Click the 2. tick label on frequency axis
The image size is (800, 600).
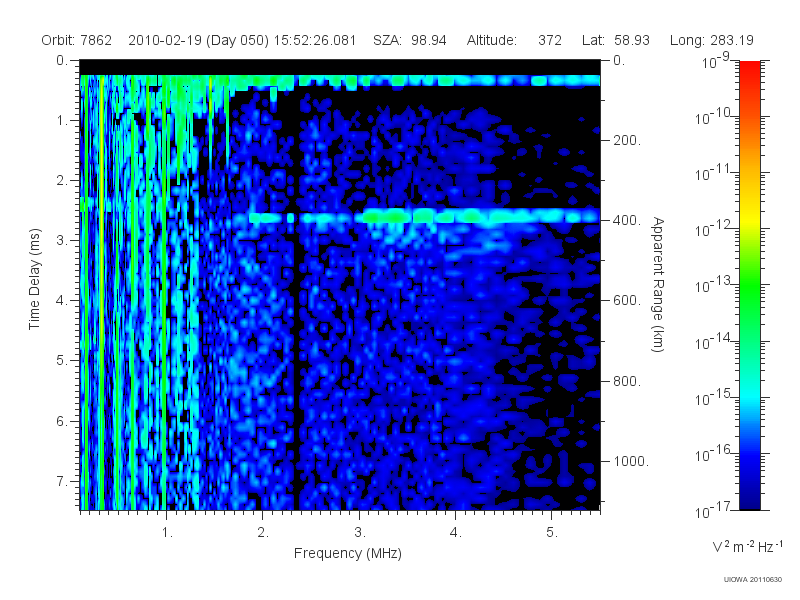(263, 533)
